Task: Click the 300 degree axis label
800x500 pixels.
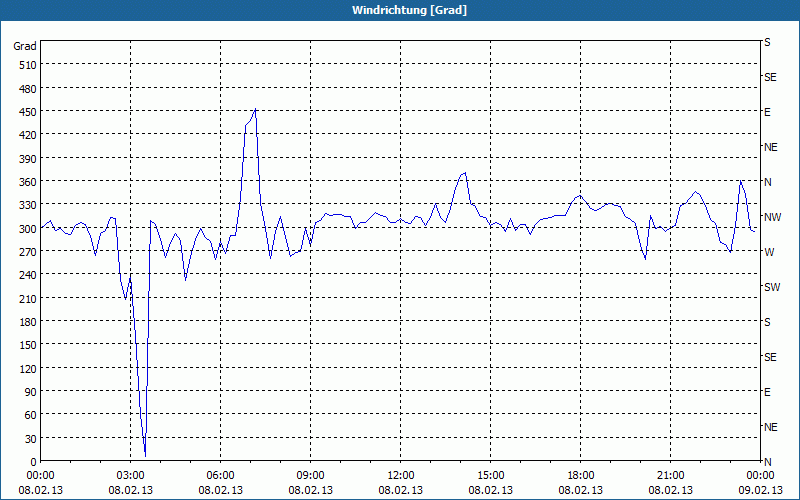Action: pos(28,229)
